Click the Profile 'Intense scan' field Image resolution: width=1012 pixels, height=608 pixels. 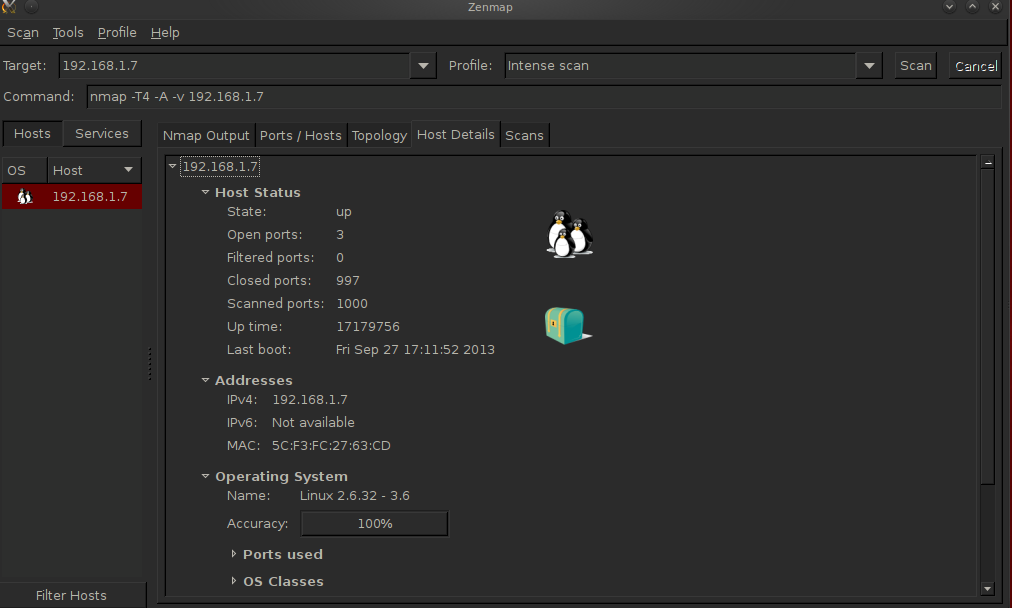pyautogui.click(x=680, y=66)
